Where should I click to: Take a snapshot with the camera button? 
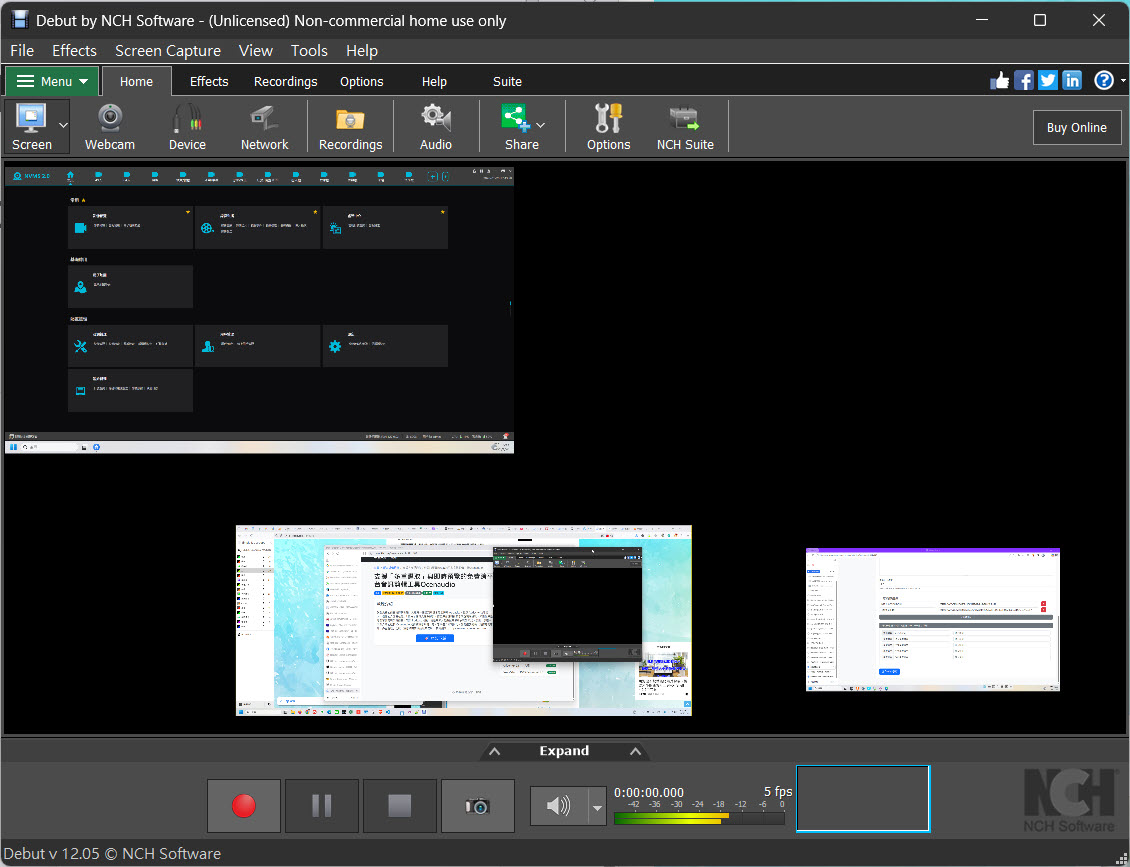pos(477,806)
